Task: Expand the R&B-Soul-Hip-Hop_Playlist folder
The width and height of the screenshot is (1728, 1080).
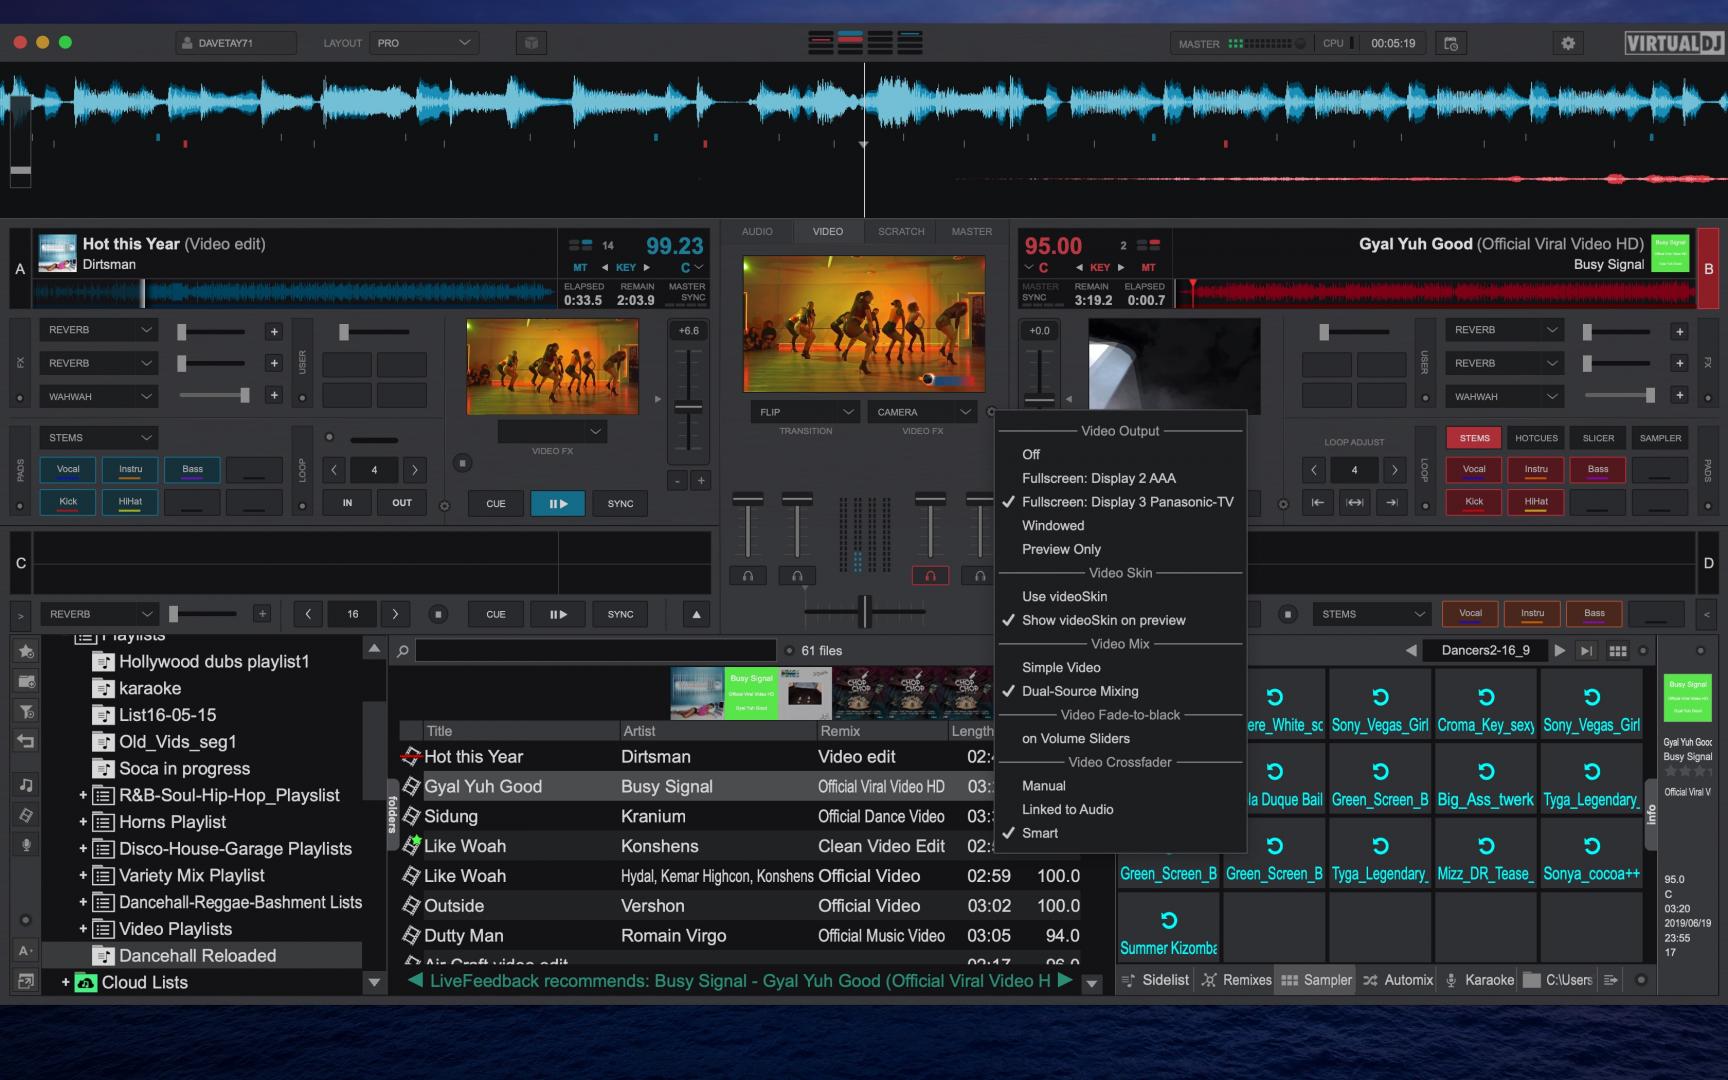Action: pos(84,795)
